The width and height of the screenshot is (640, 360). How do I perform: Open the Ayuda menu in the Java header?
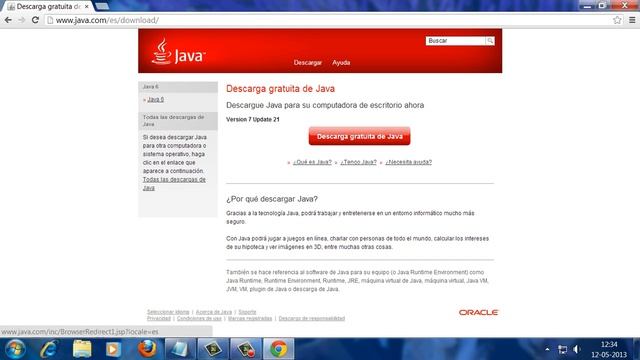pos(341,62)
